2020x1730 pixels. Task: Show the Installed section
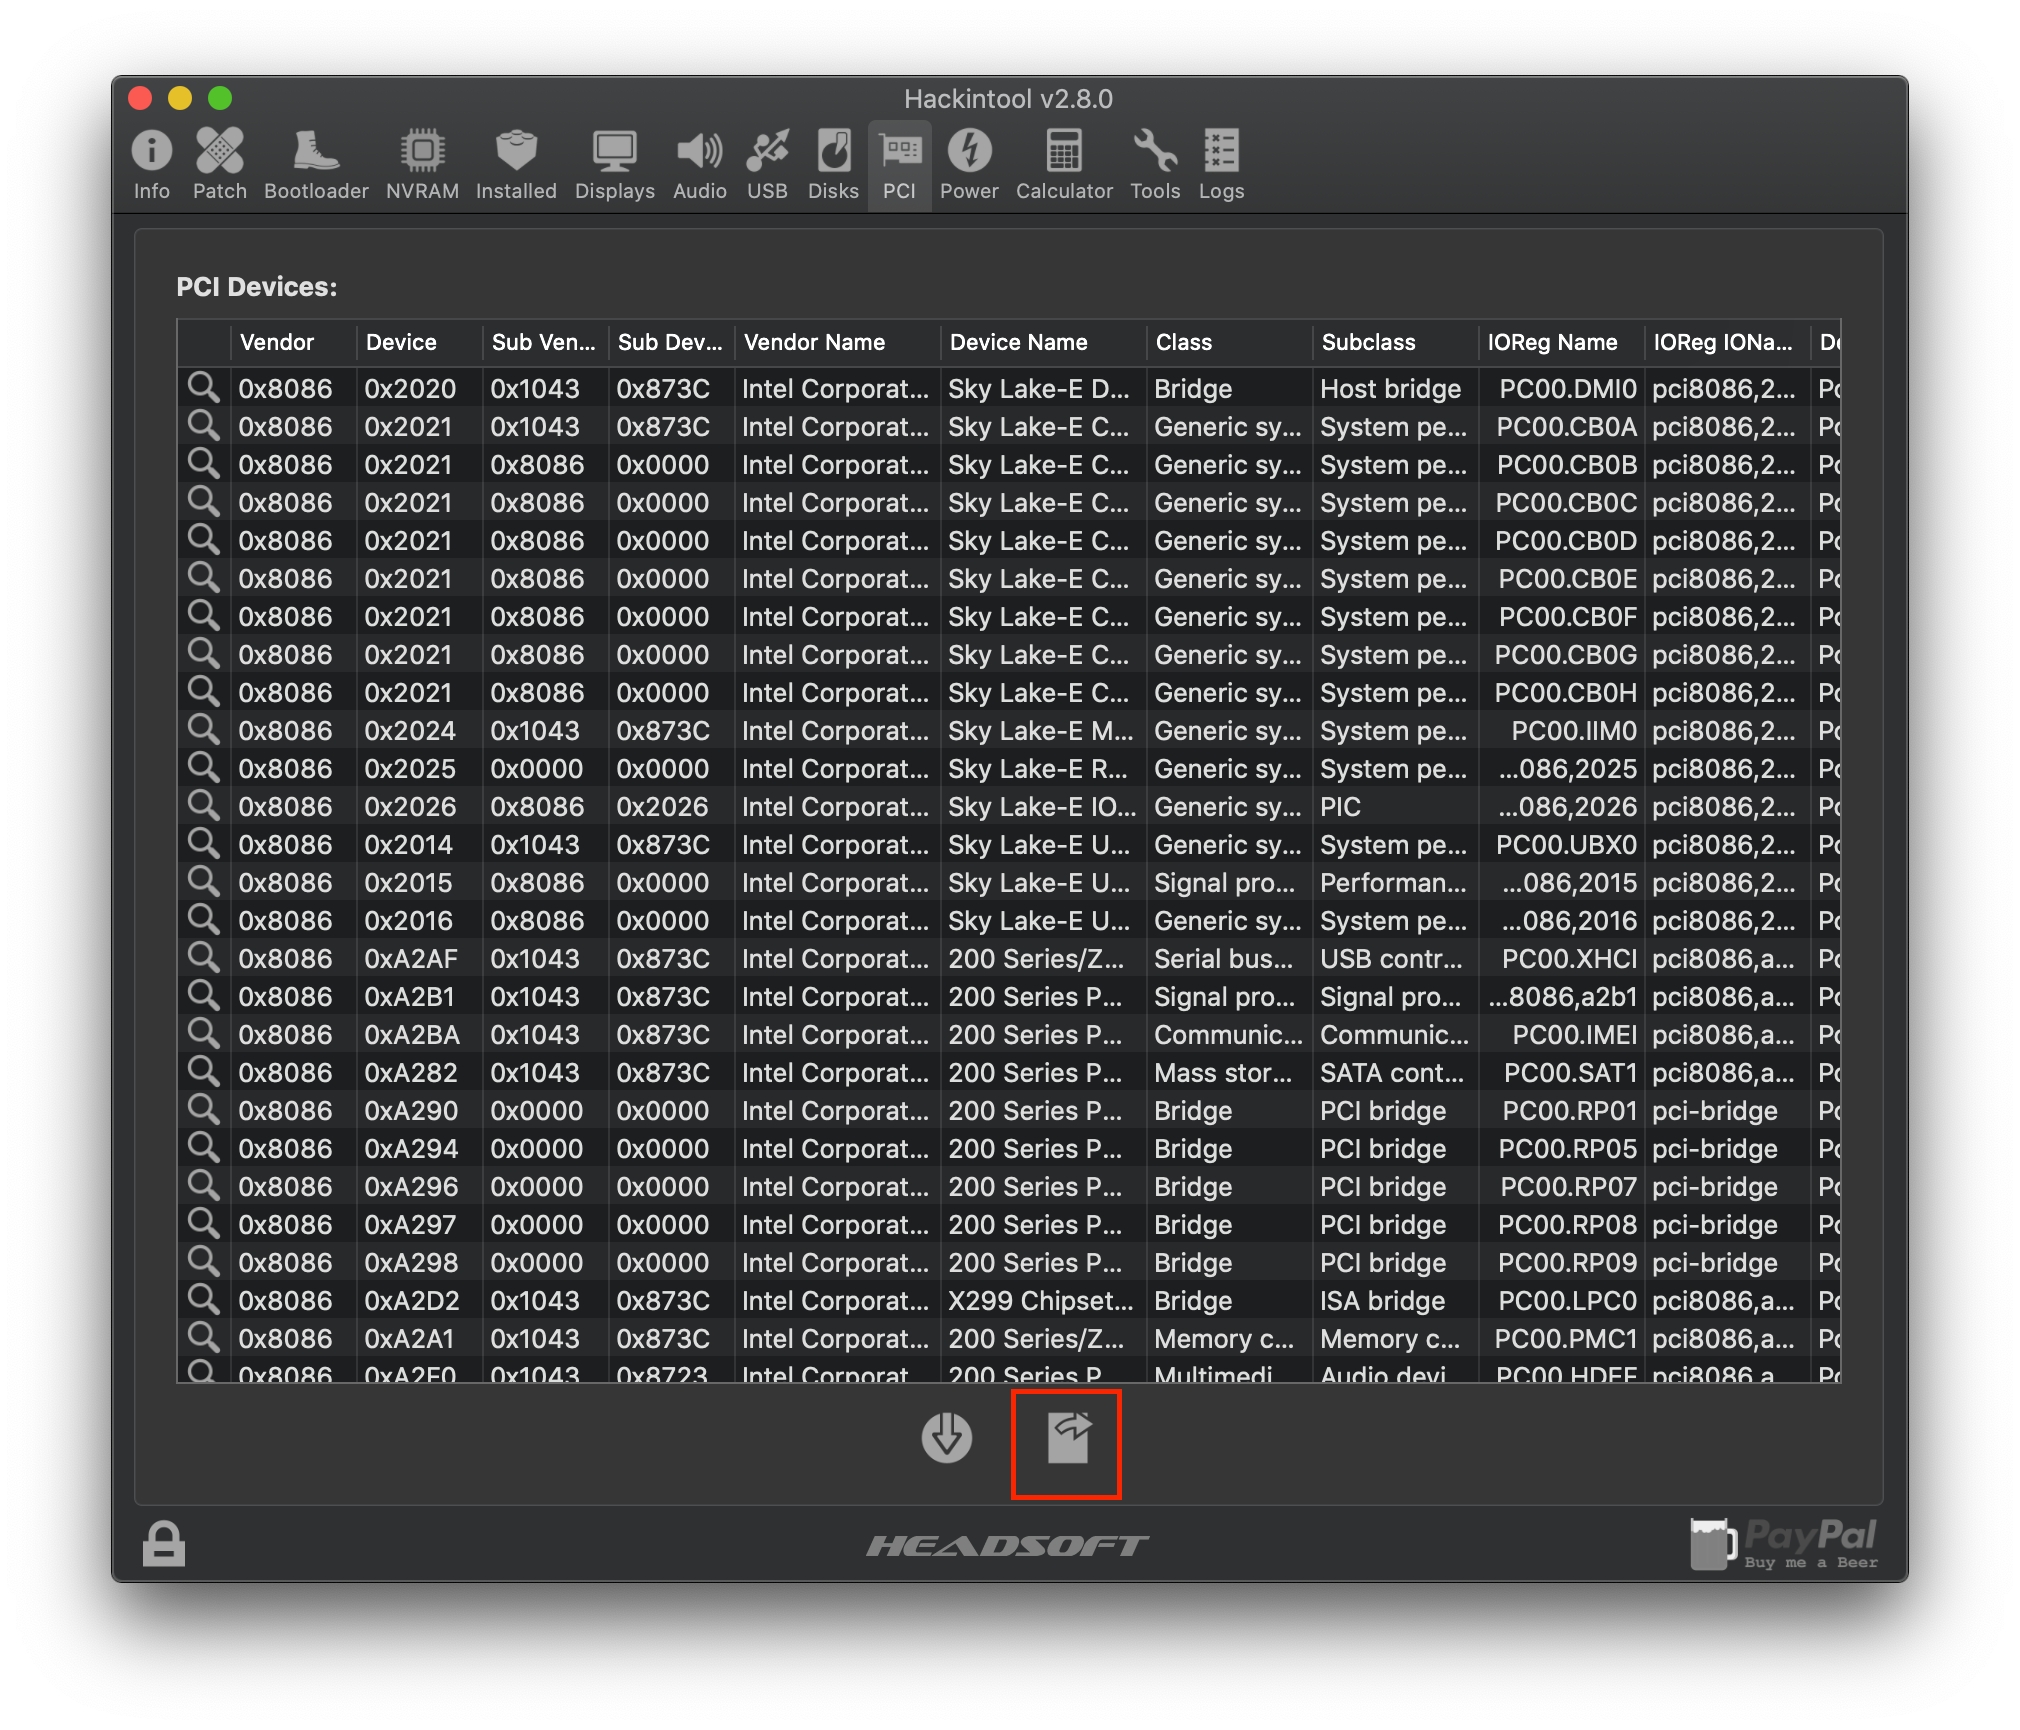tap(516, 165)
